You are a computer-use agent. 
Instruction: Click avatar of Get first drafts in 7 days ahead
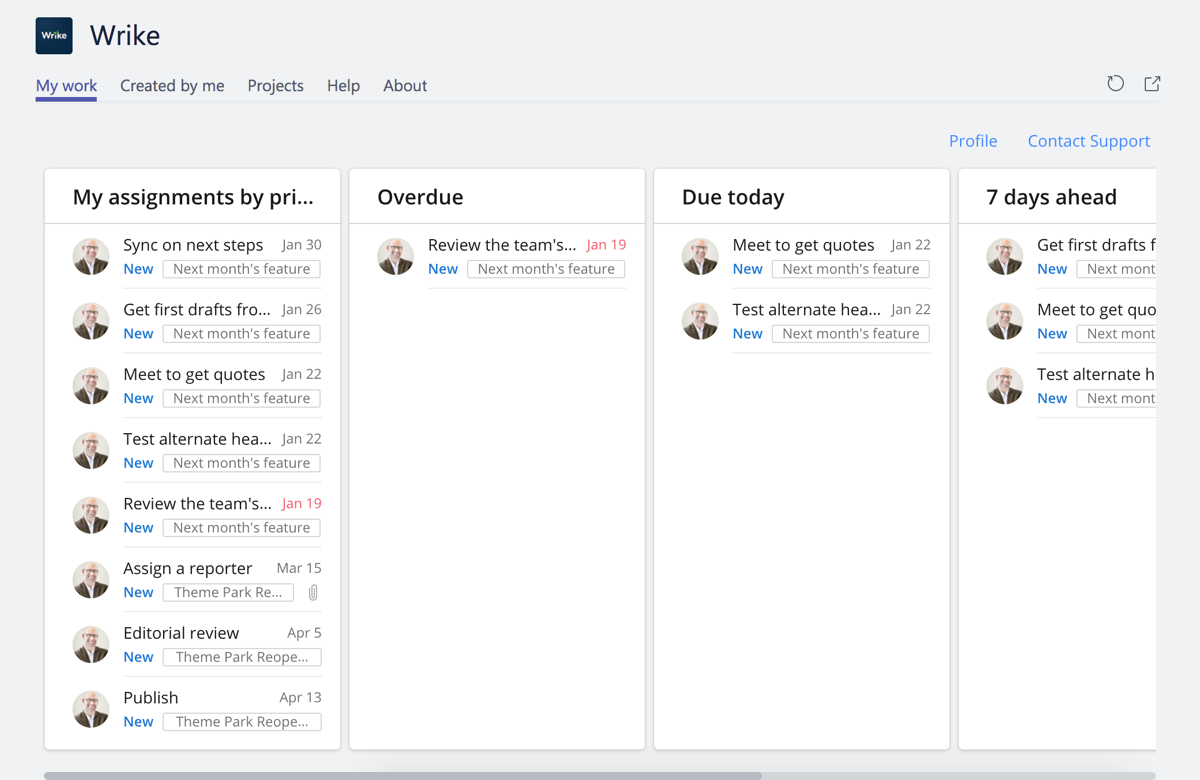(x=1005, y=256)
